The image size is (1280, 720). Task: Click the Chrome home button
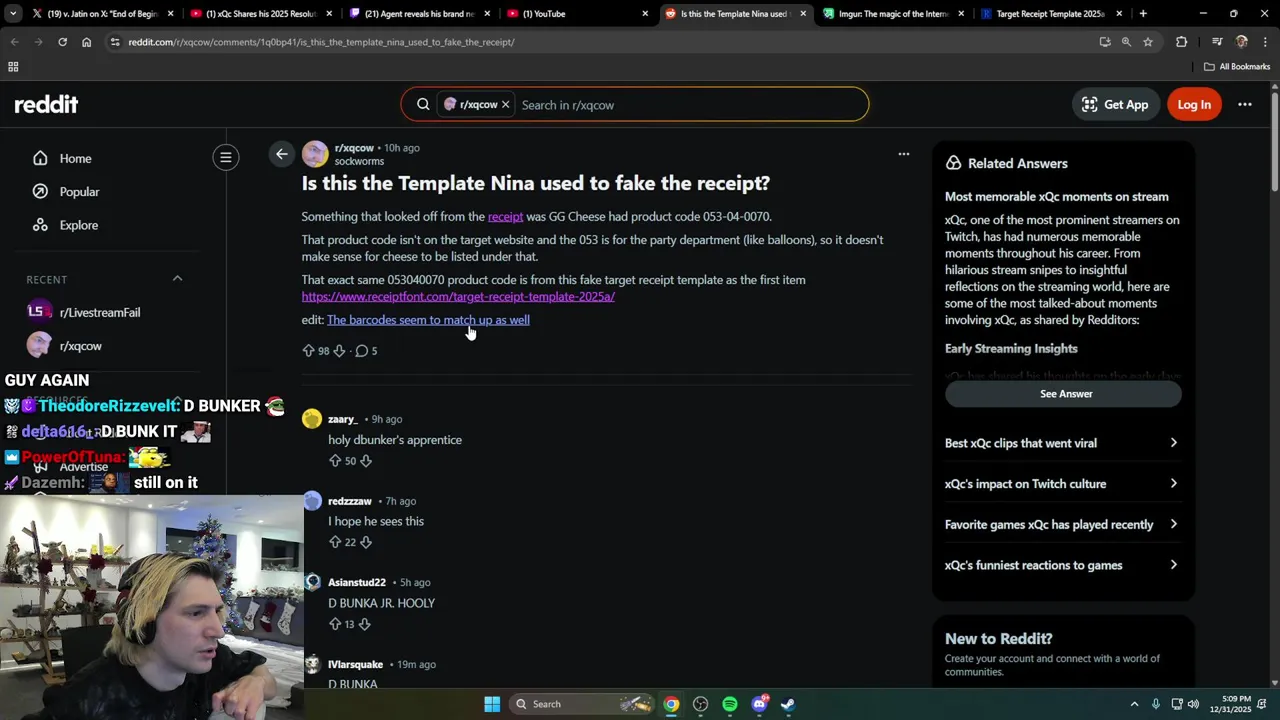(86, 42)
